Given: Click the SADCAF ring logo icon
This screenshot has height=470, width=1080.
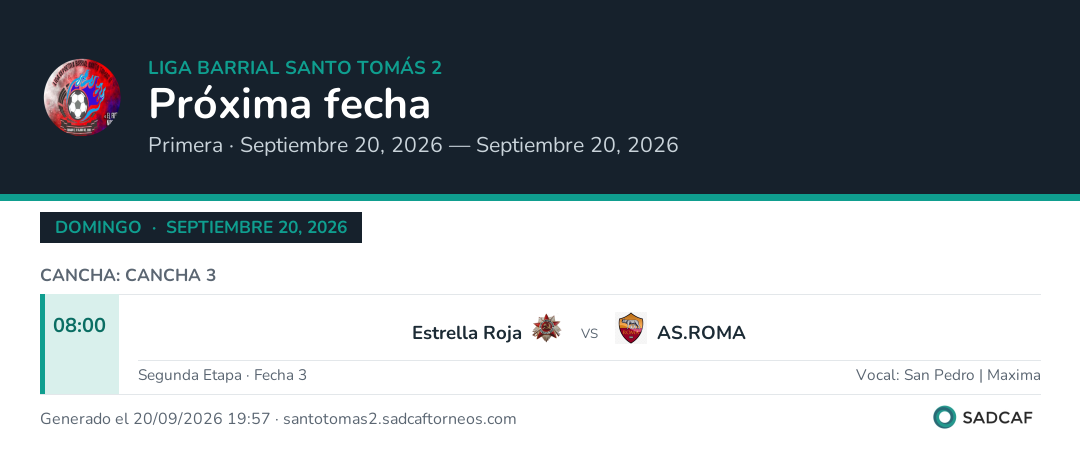Looking at the screenshot, I should click(x=944, y=417).
